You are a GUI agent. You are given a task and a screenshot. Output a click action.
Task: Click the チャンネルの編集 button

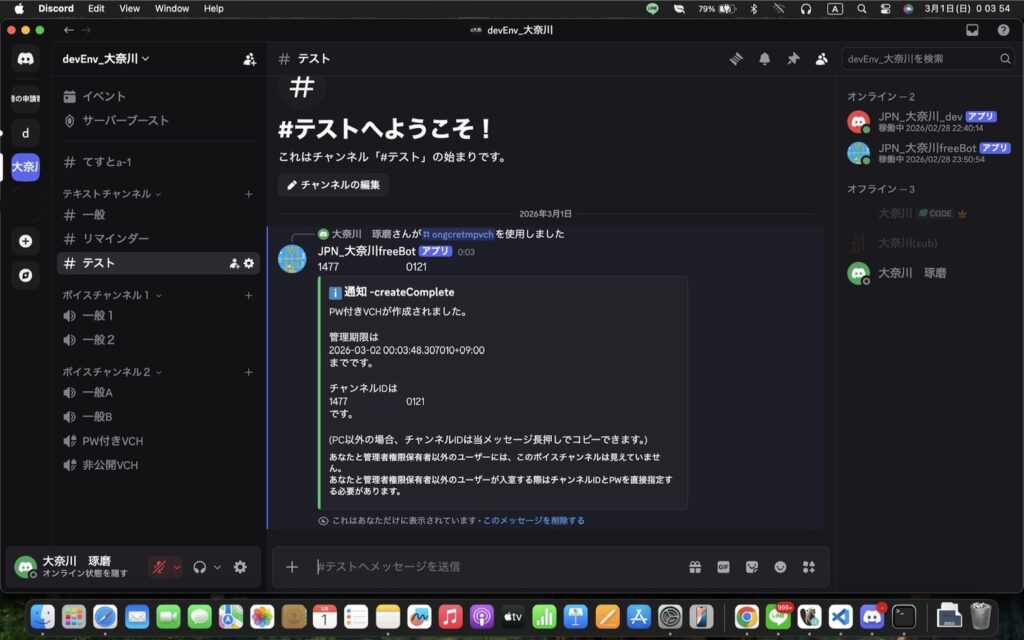click(333, 185)
